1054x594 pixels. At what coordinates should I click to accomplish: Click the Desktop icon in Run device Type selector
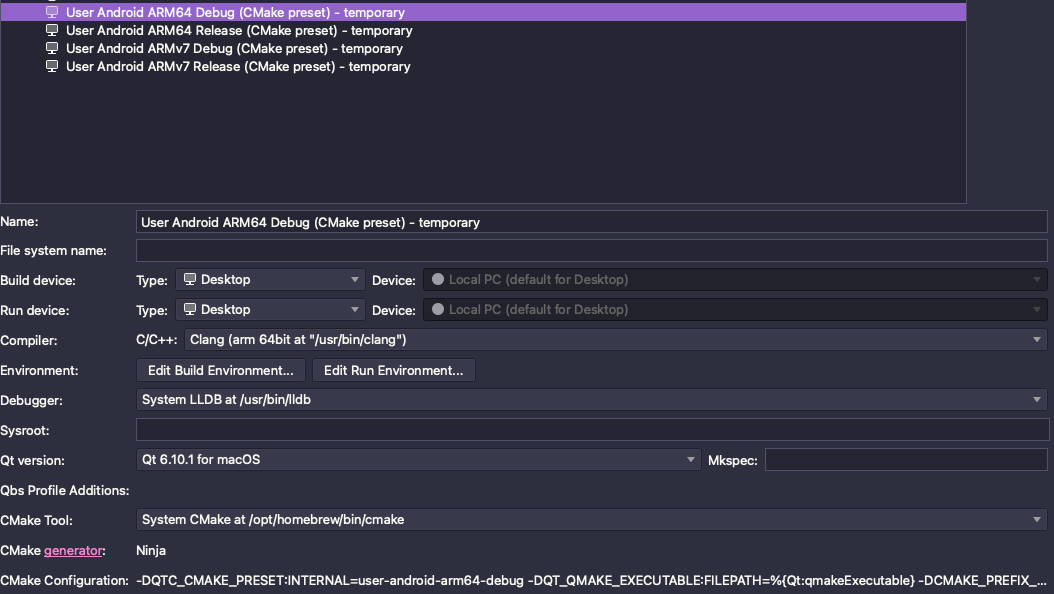pos(189,309)
